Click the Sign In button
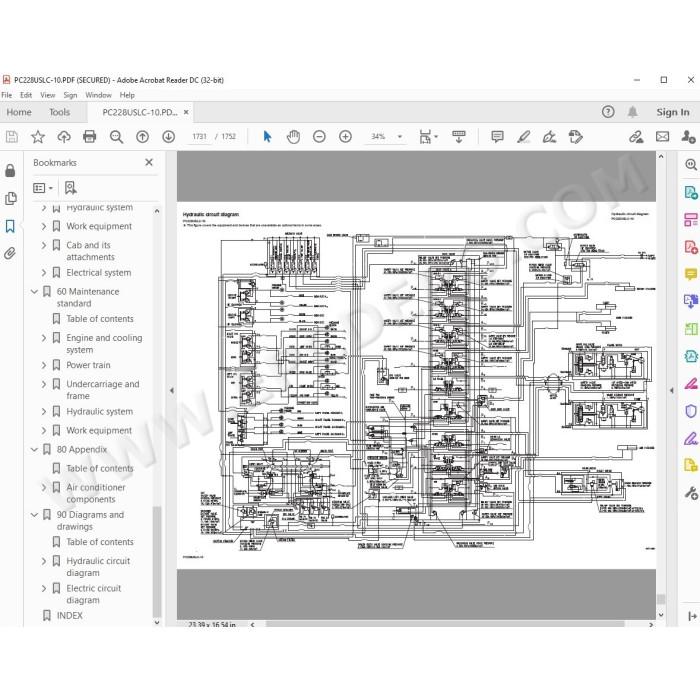 coord(672,112)
